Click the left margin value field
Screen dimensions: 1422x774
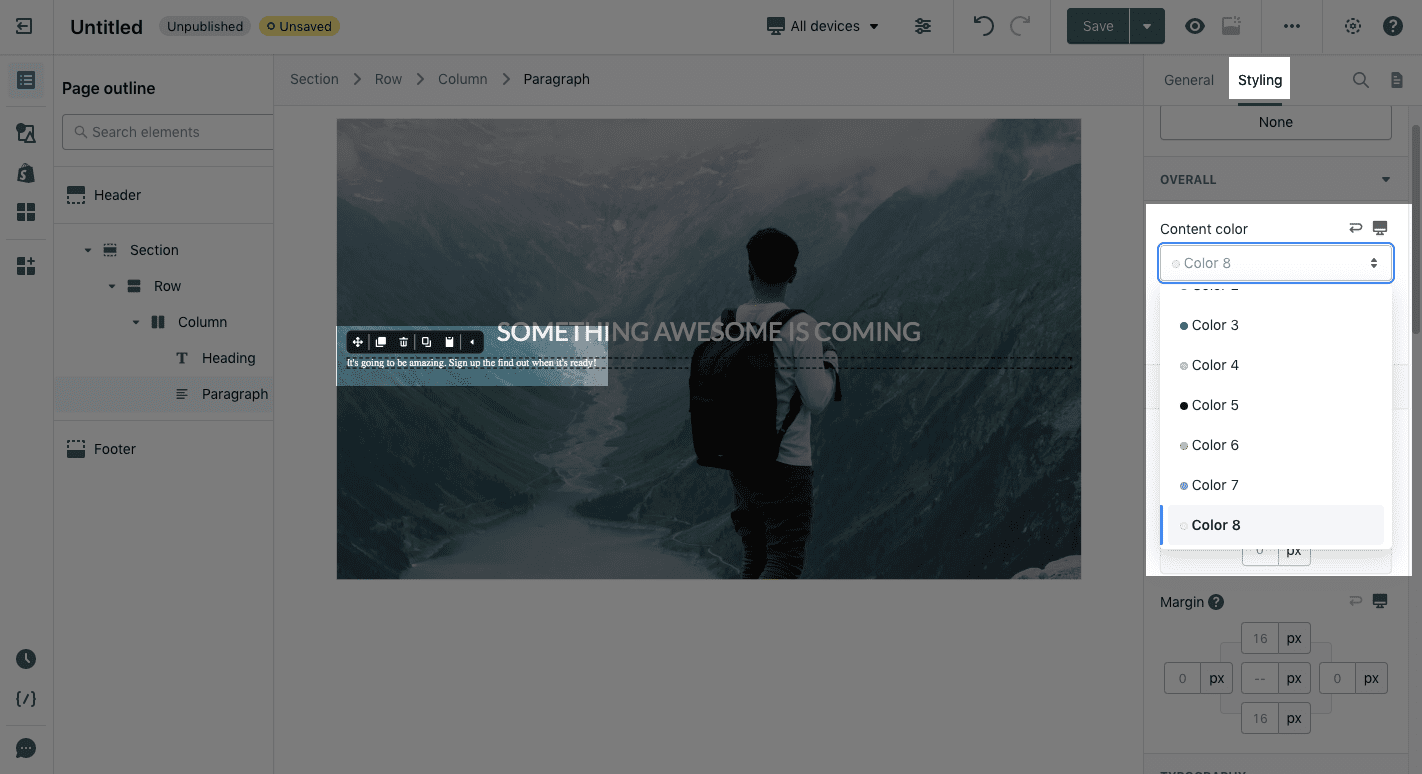[1182, 678]
